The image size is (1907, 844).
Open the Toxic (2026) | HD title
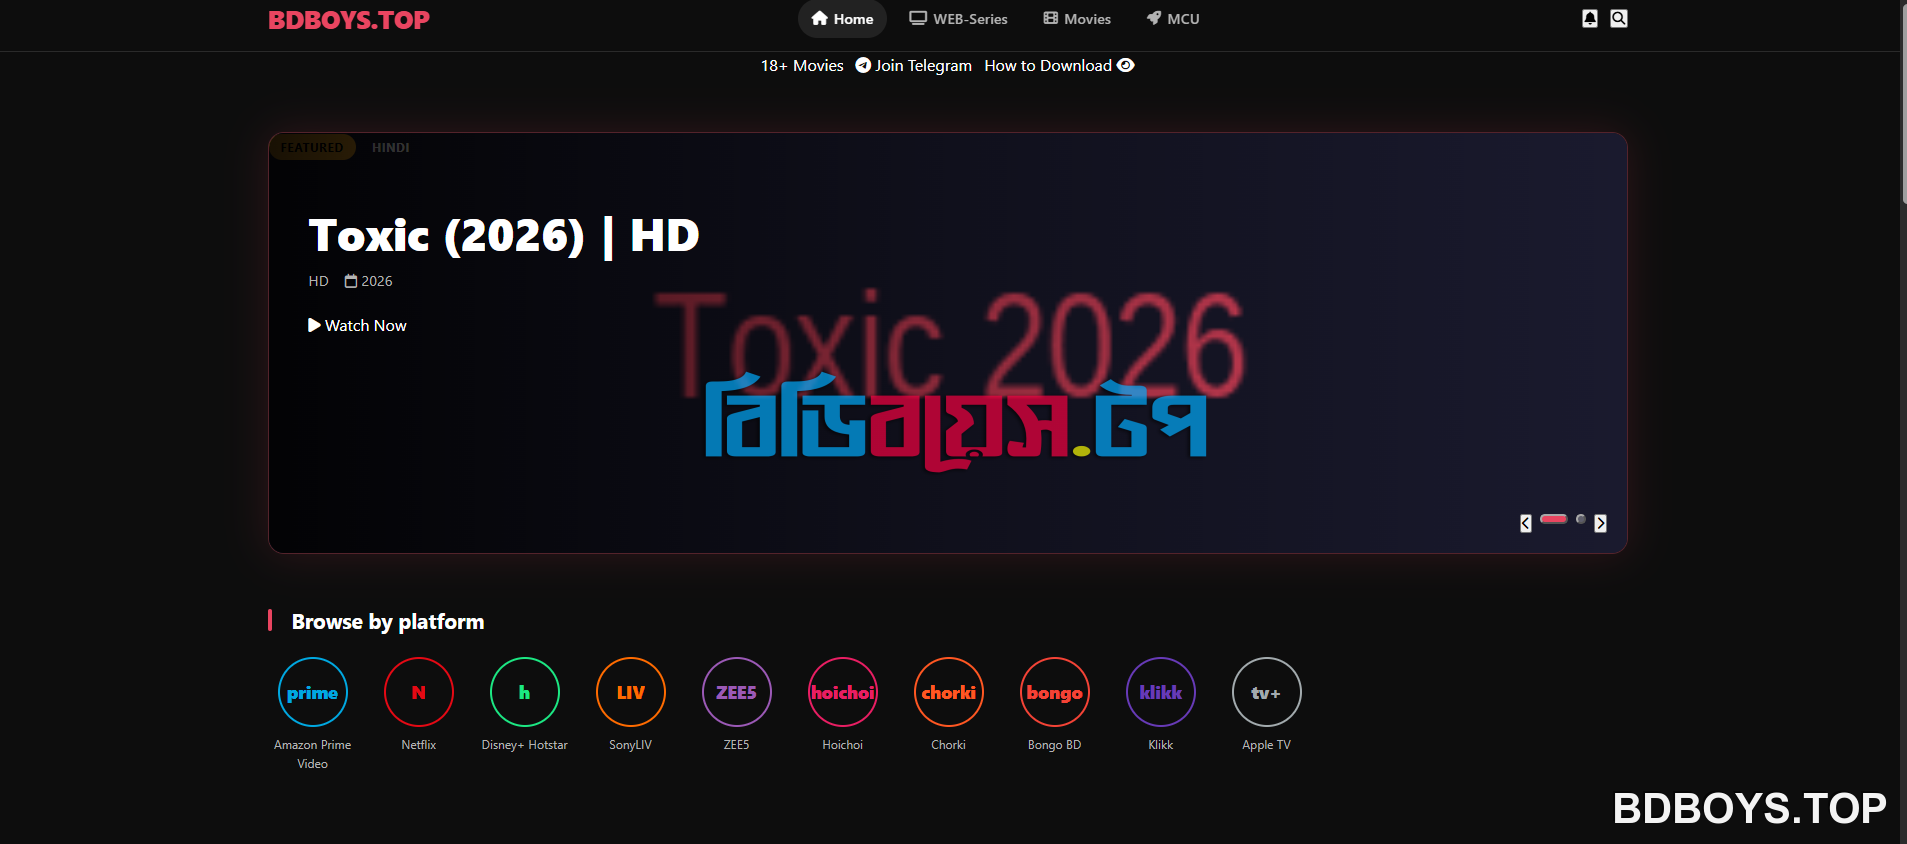pos(504,236)
